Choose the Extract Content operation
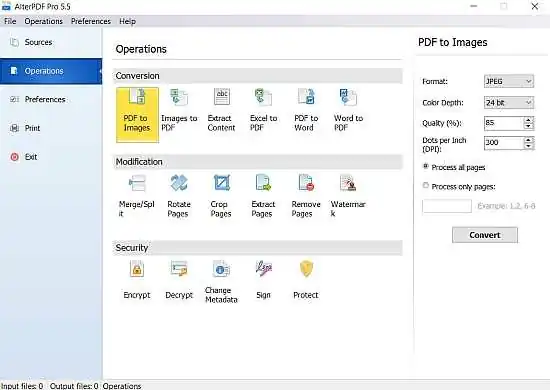The height and width of the screenshot is (390, 550). pos(221,110)
